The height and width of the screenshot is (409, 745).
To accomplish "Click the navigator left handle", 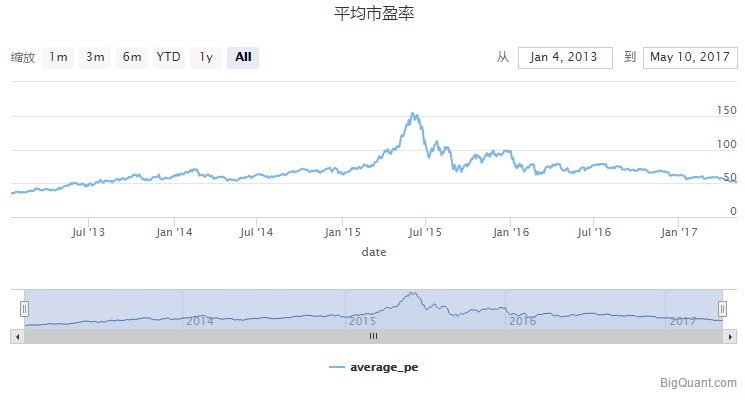I will pos(24,309).
